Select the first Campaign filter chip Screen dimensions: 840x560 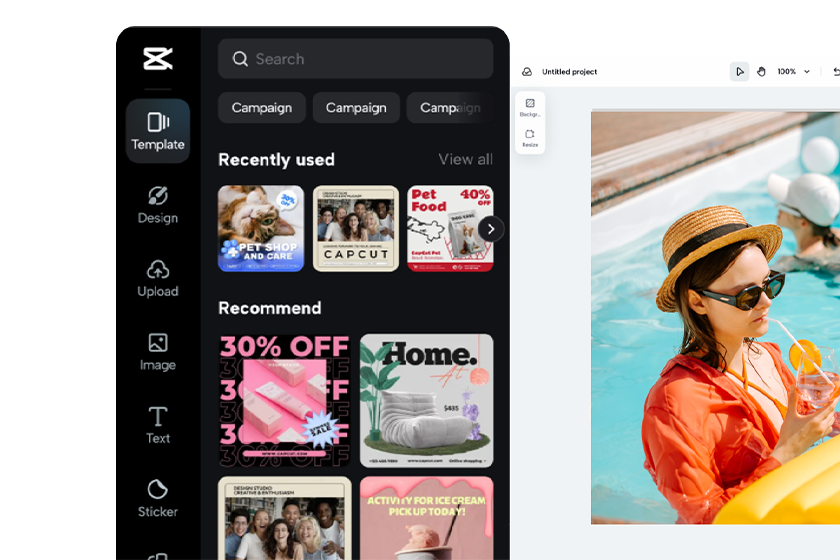[x=261, y=108]
